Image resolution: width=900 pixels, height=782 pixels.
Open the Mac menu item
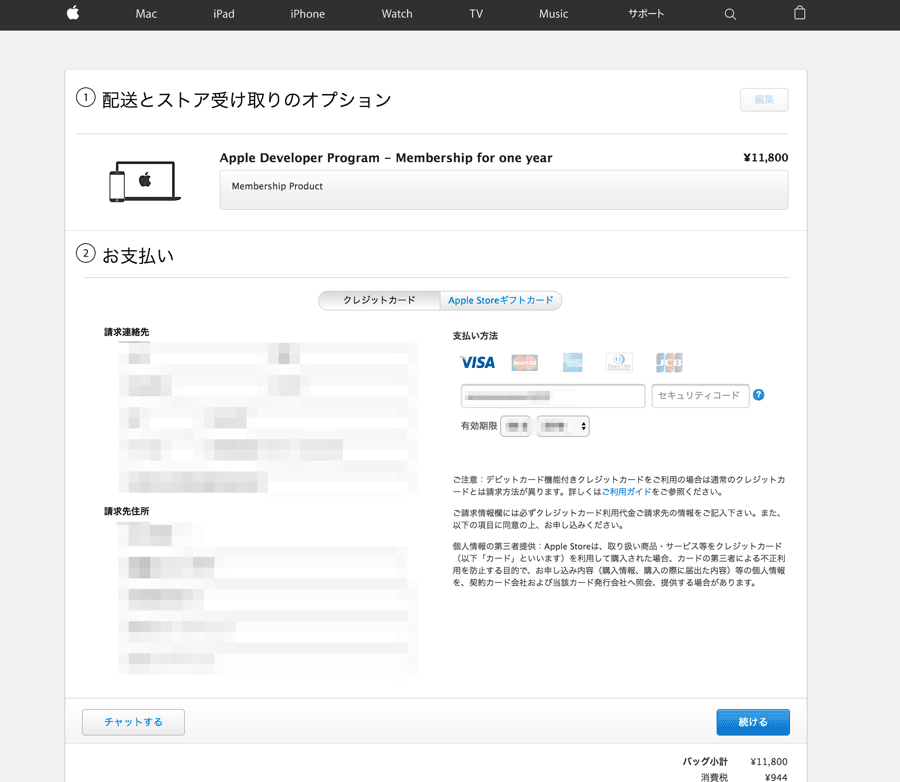click(x=146, y=14)
